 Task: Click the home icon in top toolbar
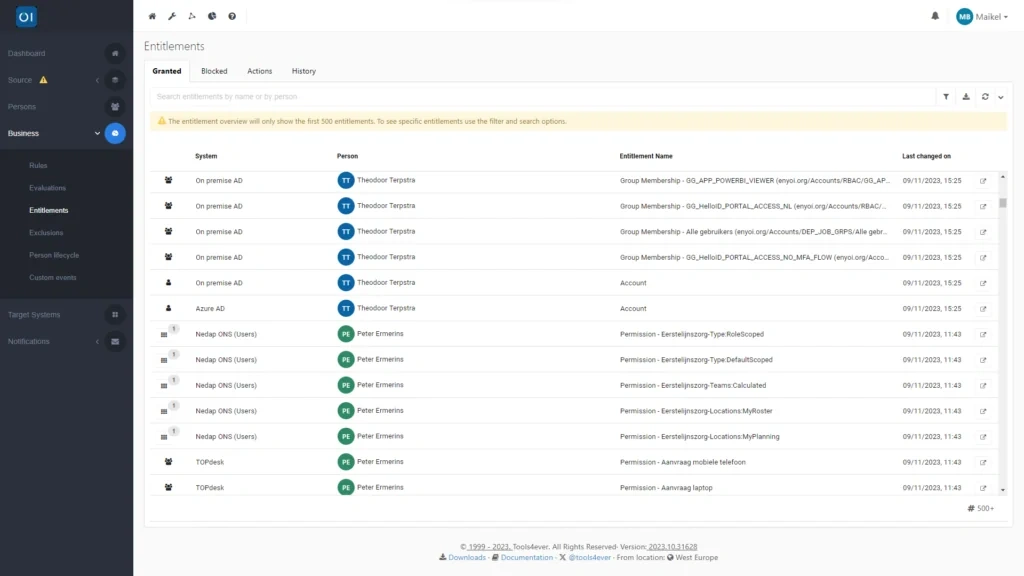[x=152, y=16]
